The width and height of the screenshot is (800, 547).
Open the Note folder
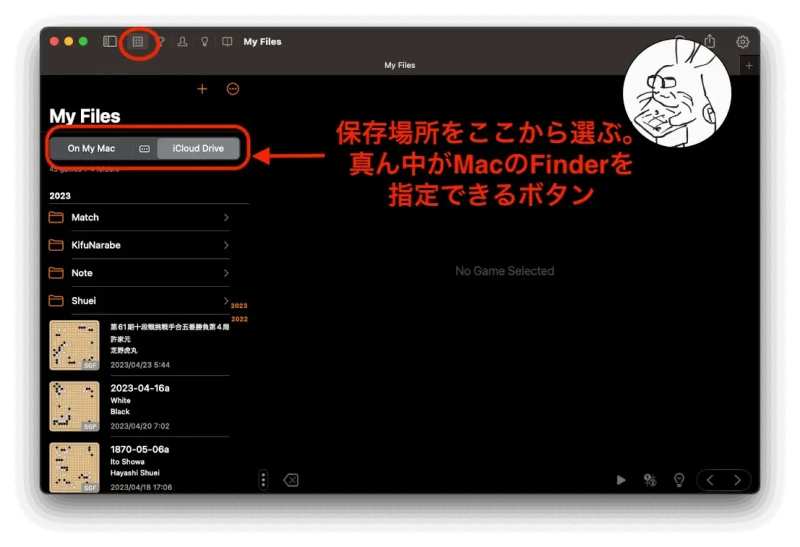tap(139, 273)
